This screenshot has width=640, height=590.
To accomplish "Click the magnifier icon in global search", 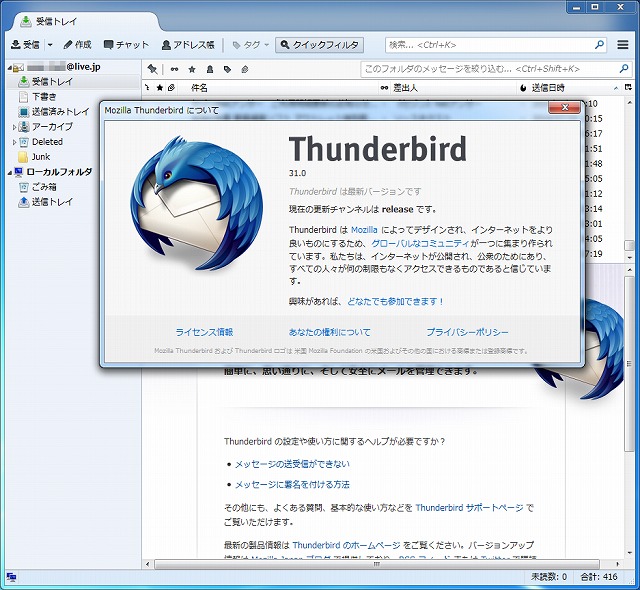I will (x=599, y=45).
